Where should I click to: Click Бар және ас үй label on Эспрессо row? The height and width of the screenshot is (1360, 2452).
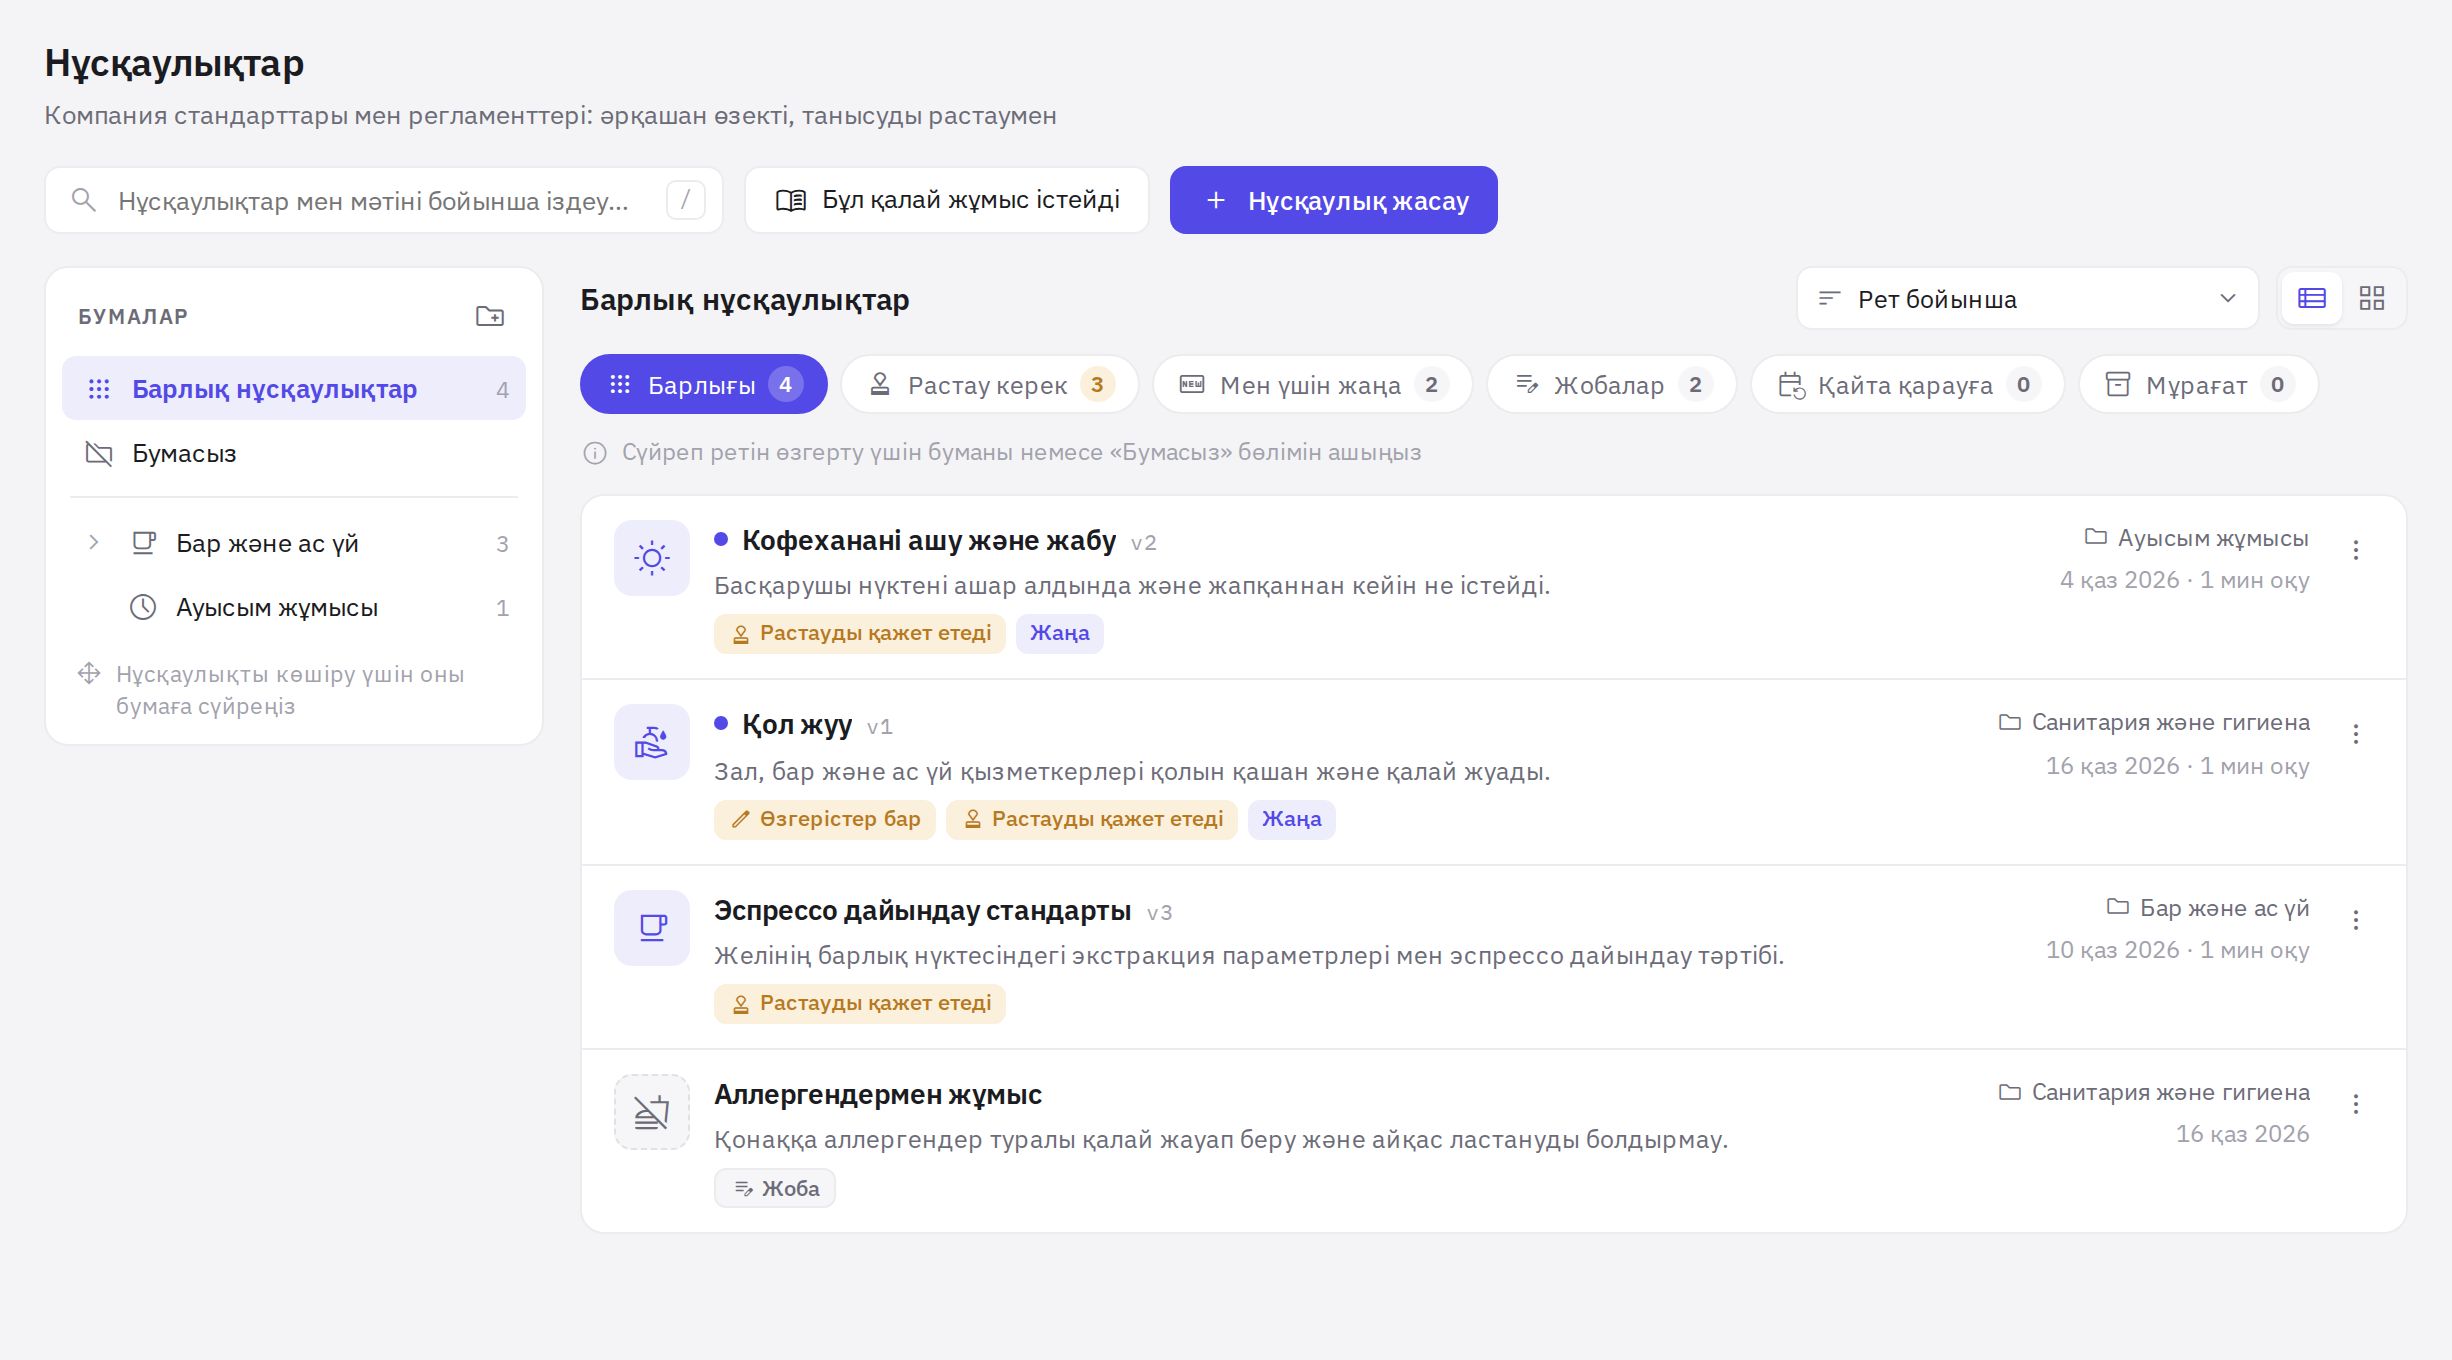pyautogui.click(x=2207, y=908)
